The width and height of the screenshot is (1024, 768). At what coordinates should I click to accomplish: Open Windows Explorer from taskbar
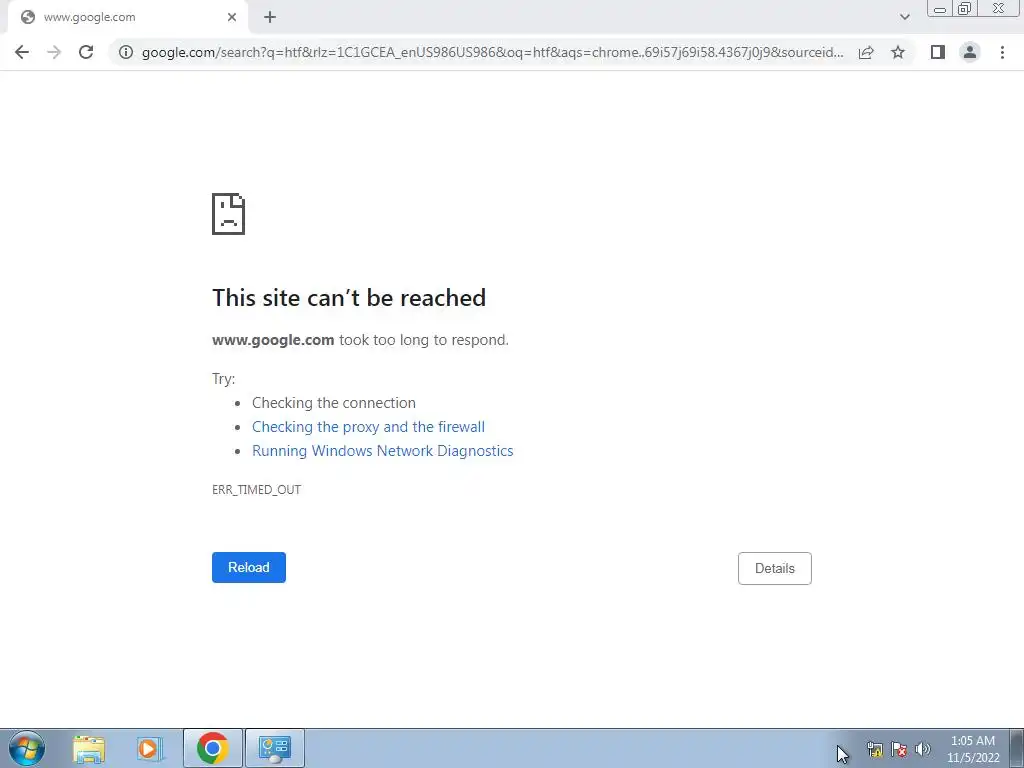88,748
